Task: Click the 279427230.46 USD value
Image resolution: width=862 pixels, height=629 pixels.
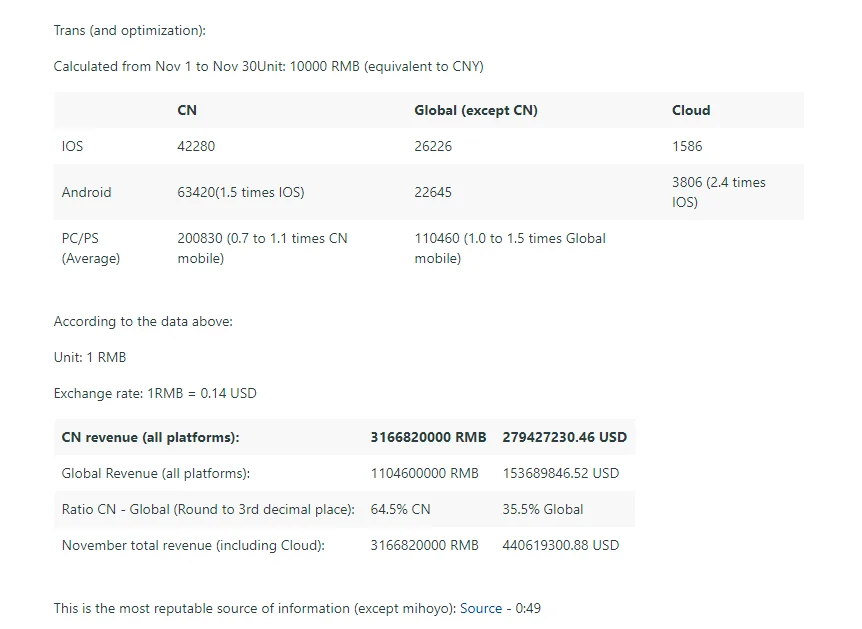Action: tap(565, 437)
